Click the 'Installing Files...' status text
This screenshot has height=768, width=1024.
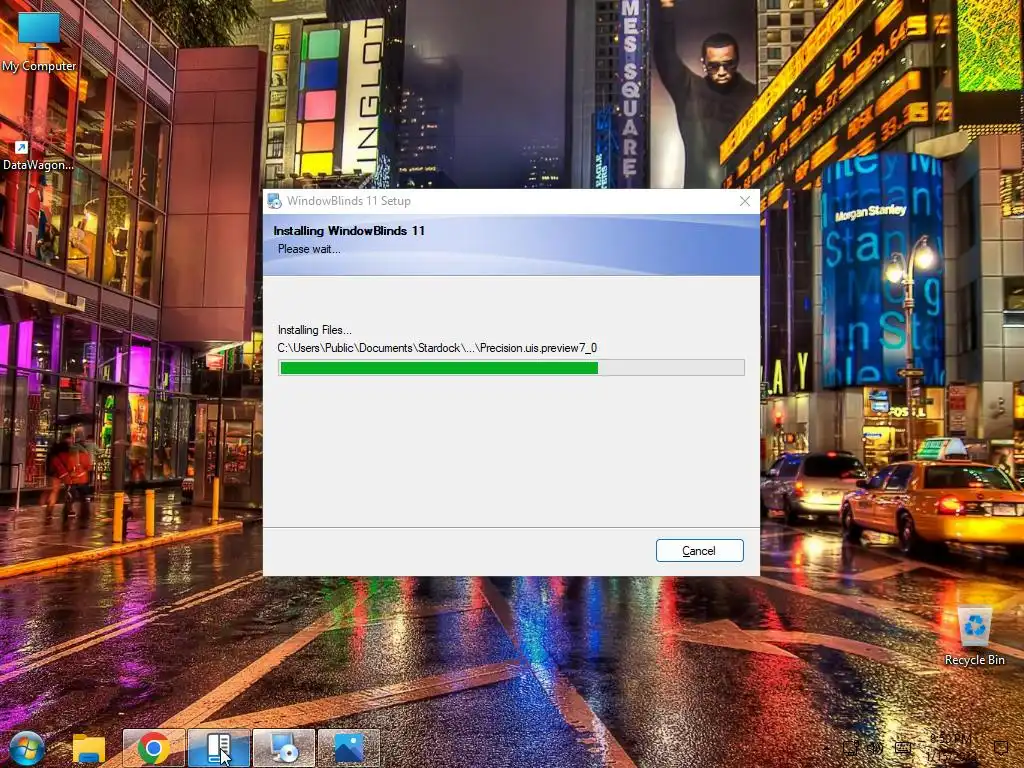click(315, 330)
